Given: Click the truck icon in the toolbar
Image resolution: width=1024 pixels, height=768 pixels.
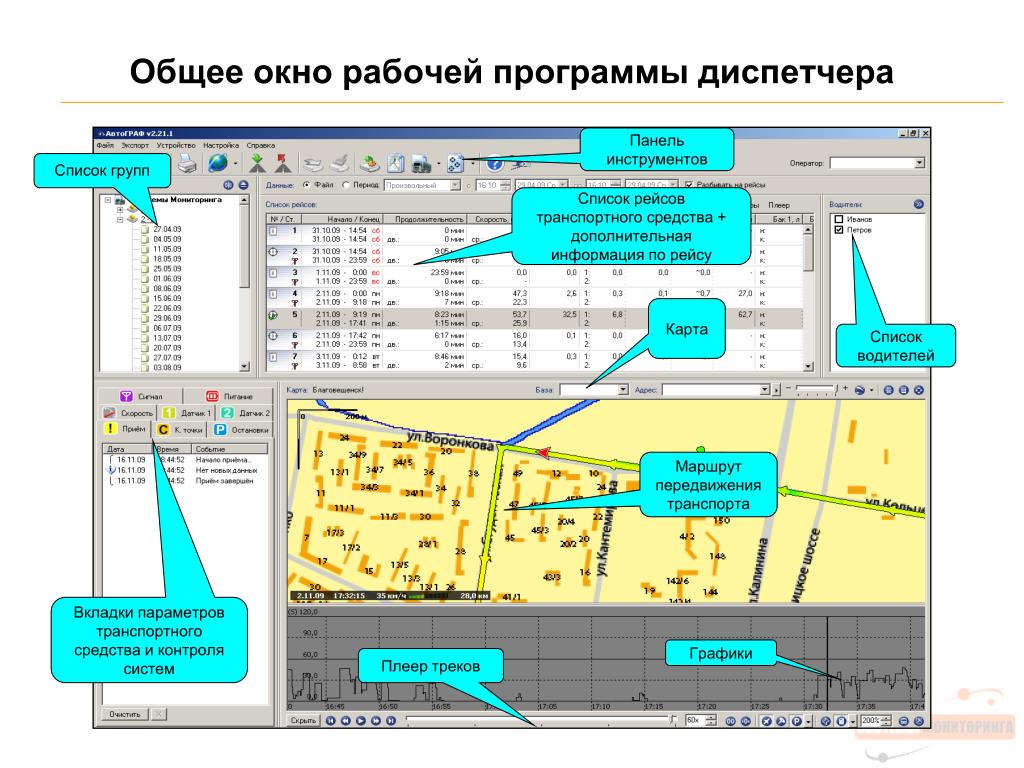Looking at the screenshot, I should coord(422,163).
